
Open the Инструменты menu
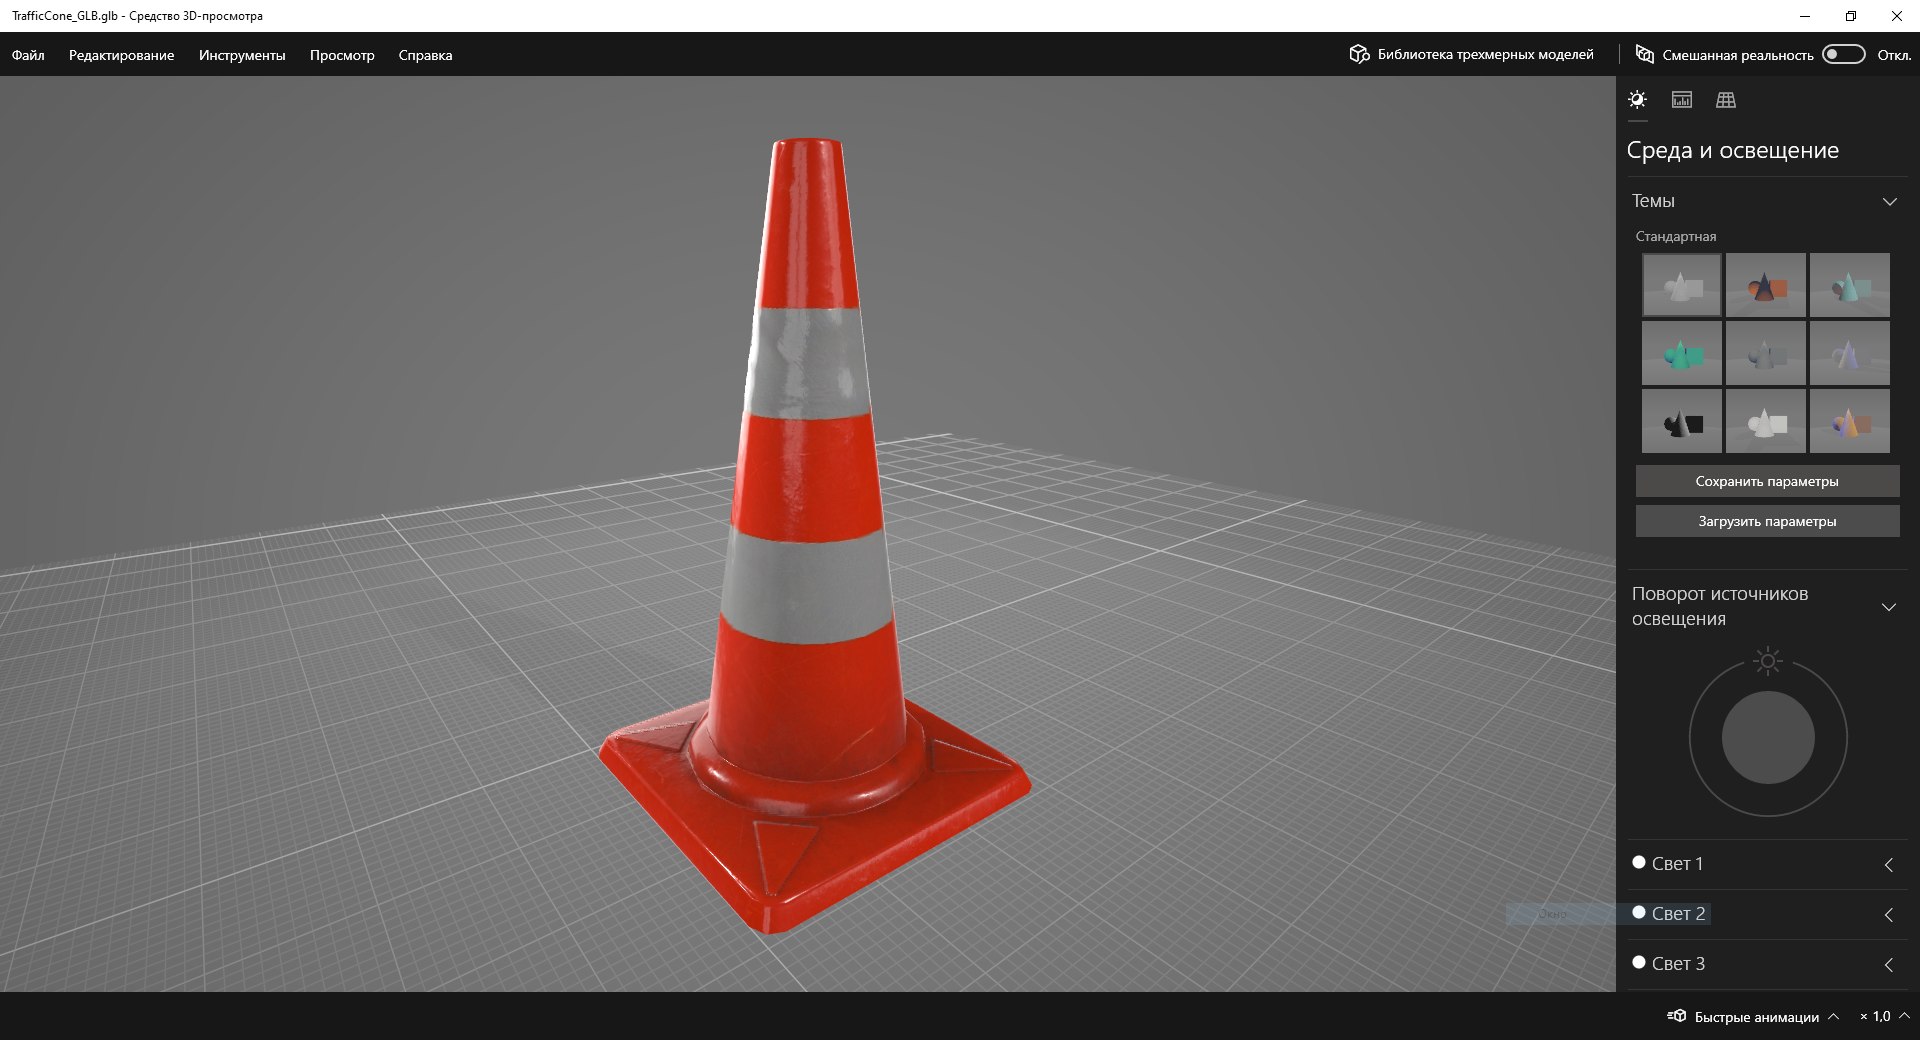point(242,55)
